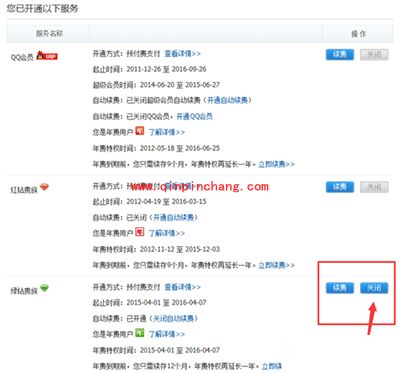Image resolution: width=400 pixels, height=373 pixels.
Task: Select the 绿钻贵族 service name
Action: [24, 291]
